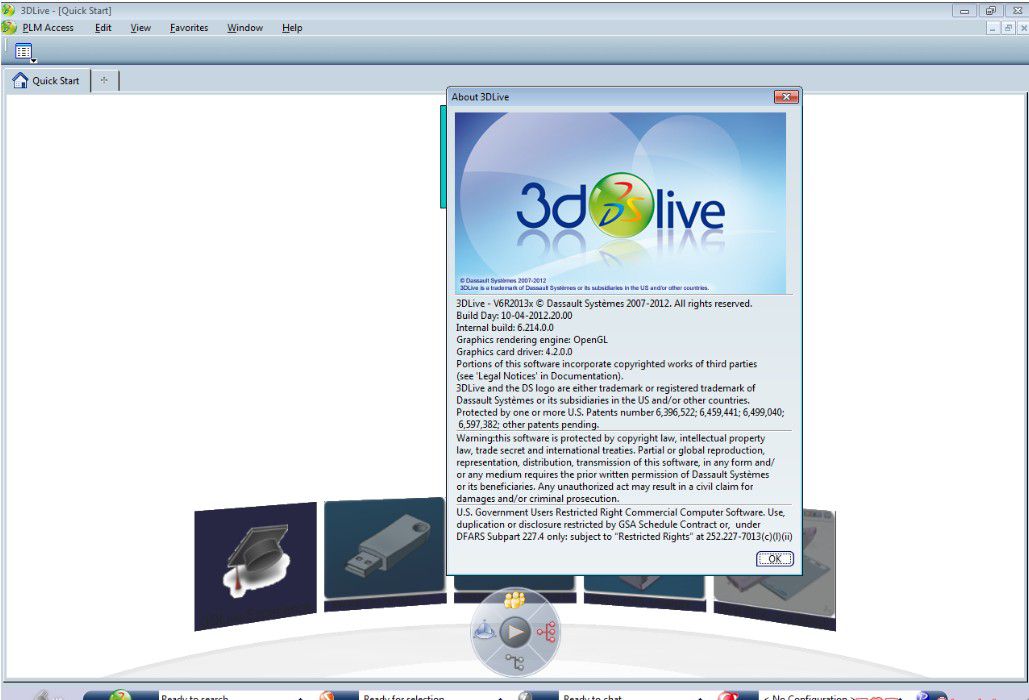Screen dimensions: 1029x700
Task: Add a new tab with plus button
Action: pos(104,80)
